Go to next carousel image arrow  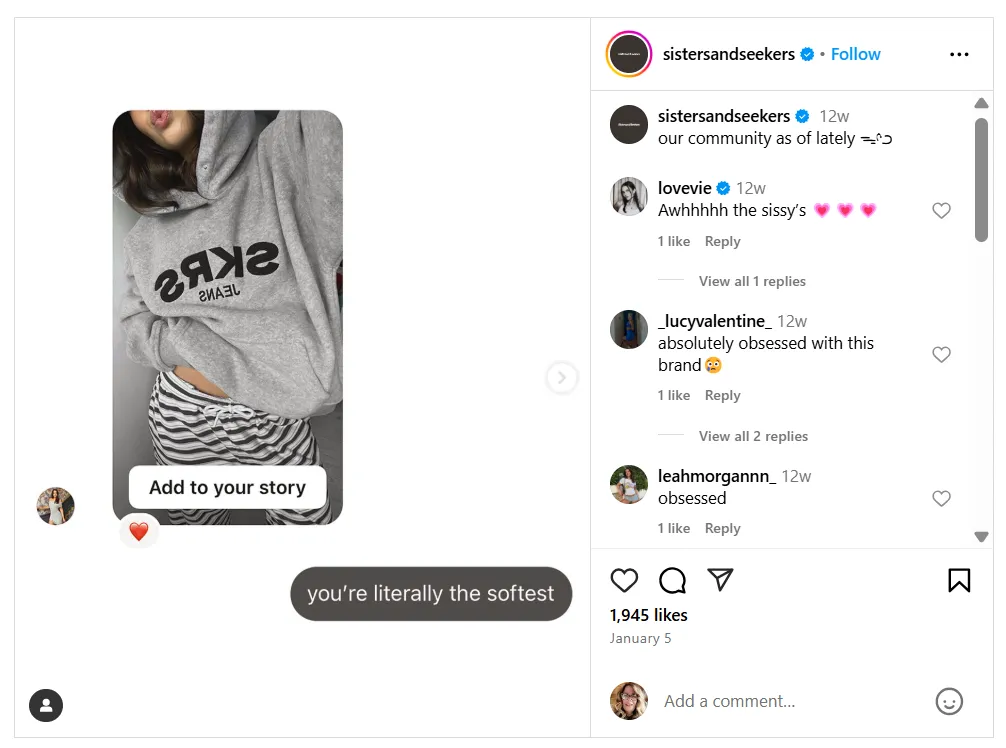[x=562, y=377]
